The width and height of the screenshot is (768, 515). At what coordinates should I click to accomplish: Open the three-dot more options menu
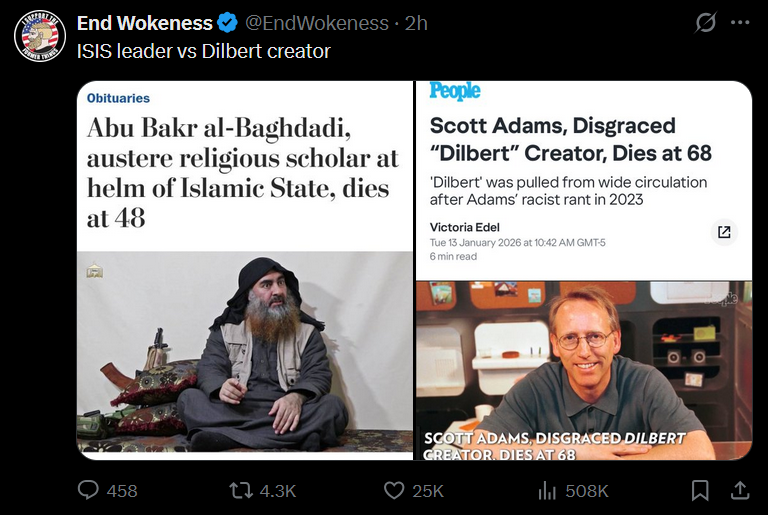coord(740,23)
